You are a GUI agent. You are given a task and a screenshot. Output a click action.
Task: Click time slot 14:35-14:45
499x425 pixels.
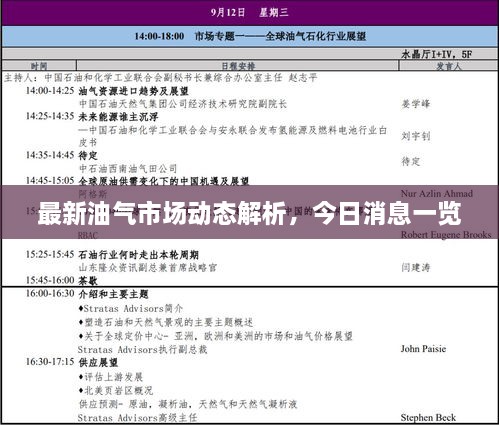click(x=50, y=155)
